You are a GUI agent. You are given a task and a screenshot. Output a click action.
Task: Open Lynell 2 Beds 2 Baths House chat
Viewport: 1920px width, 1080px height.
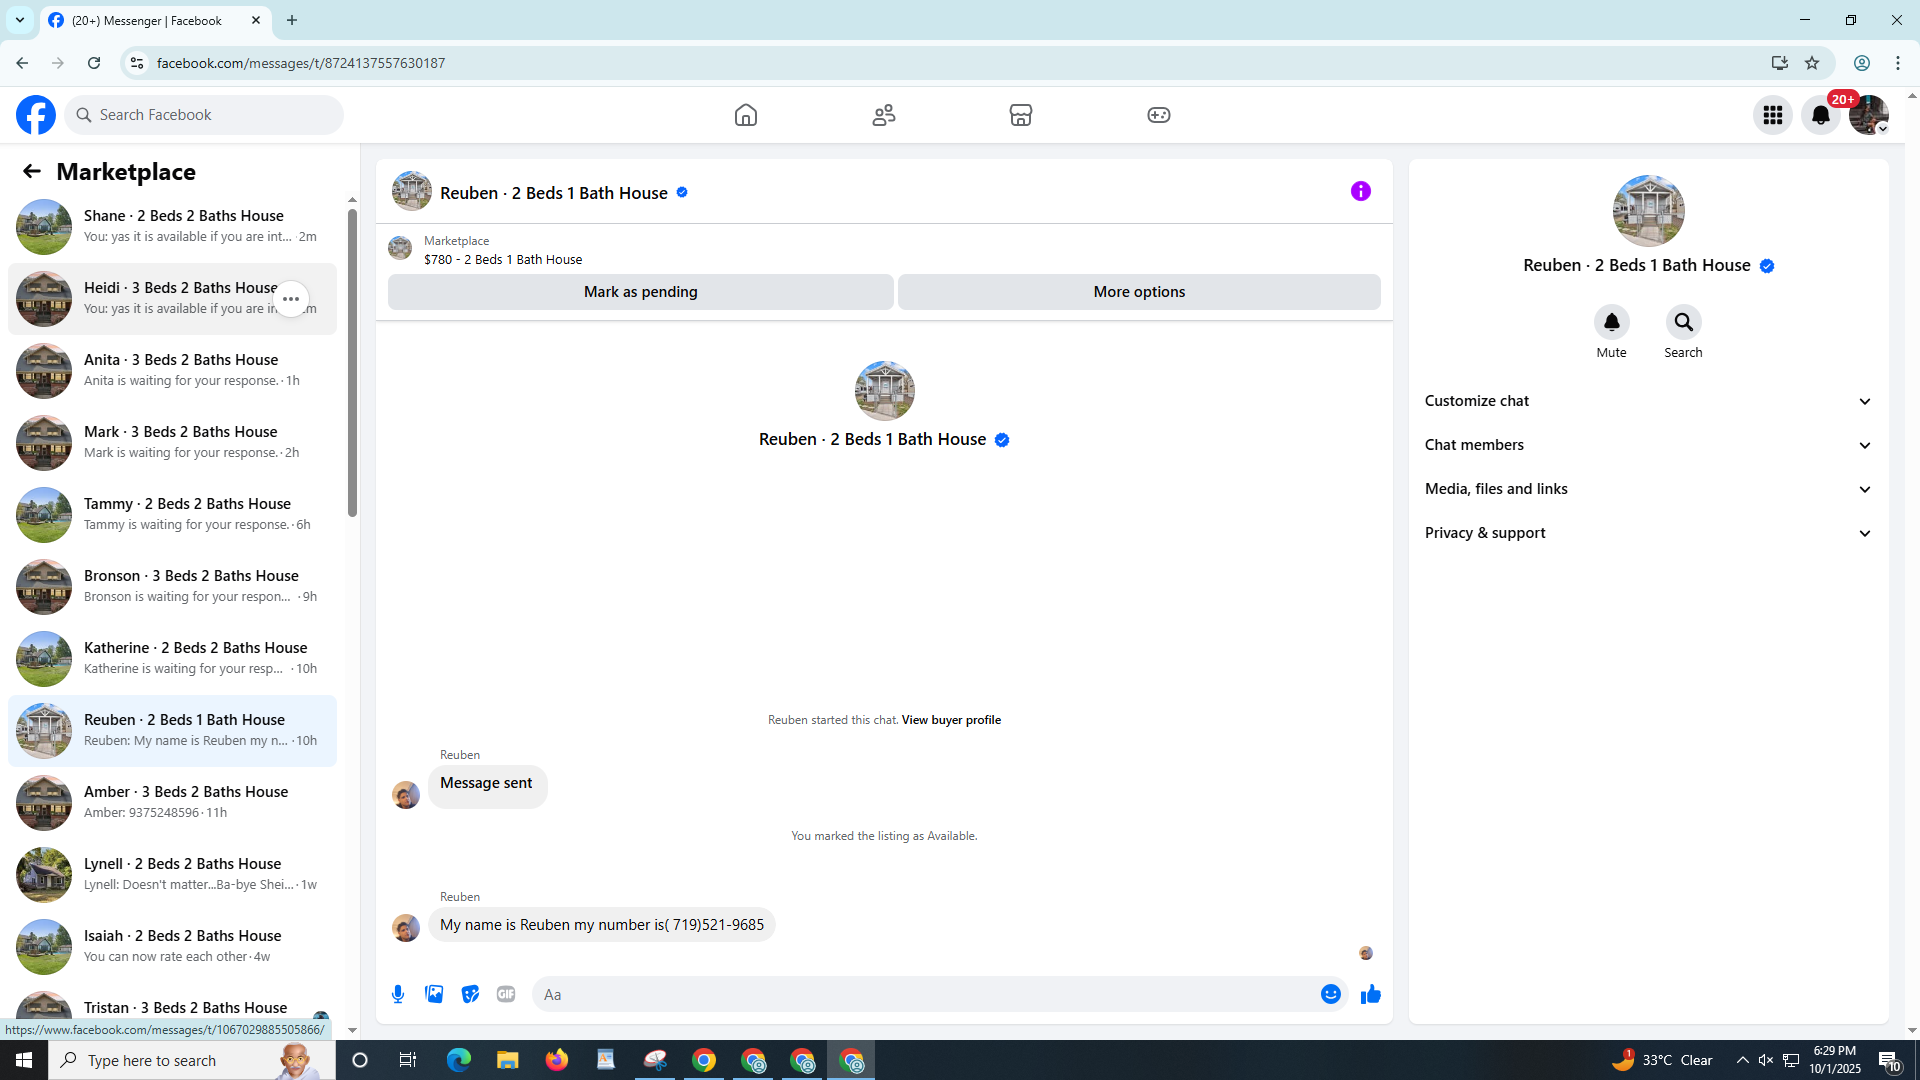click(172, 875)
